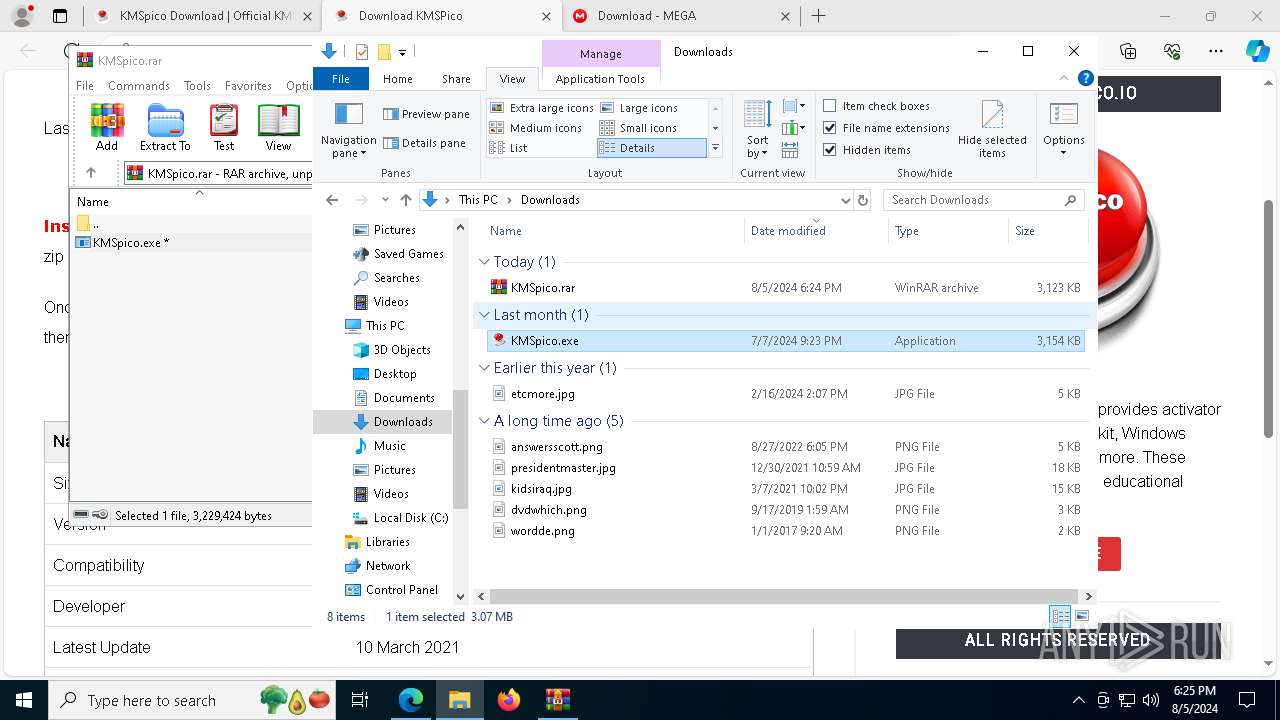Viewport: 1280px width, 720px height.
Task: Open the File tab in Explorer
Action: (341, 79)
